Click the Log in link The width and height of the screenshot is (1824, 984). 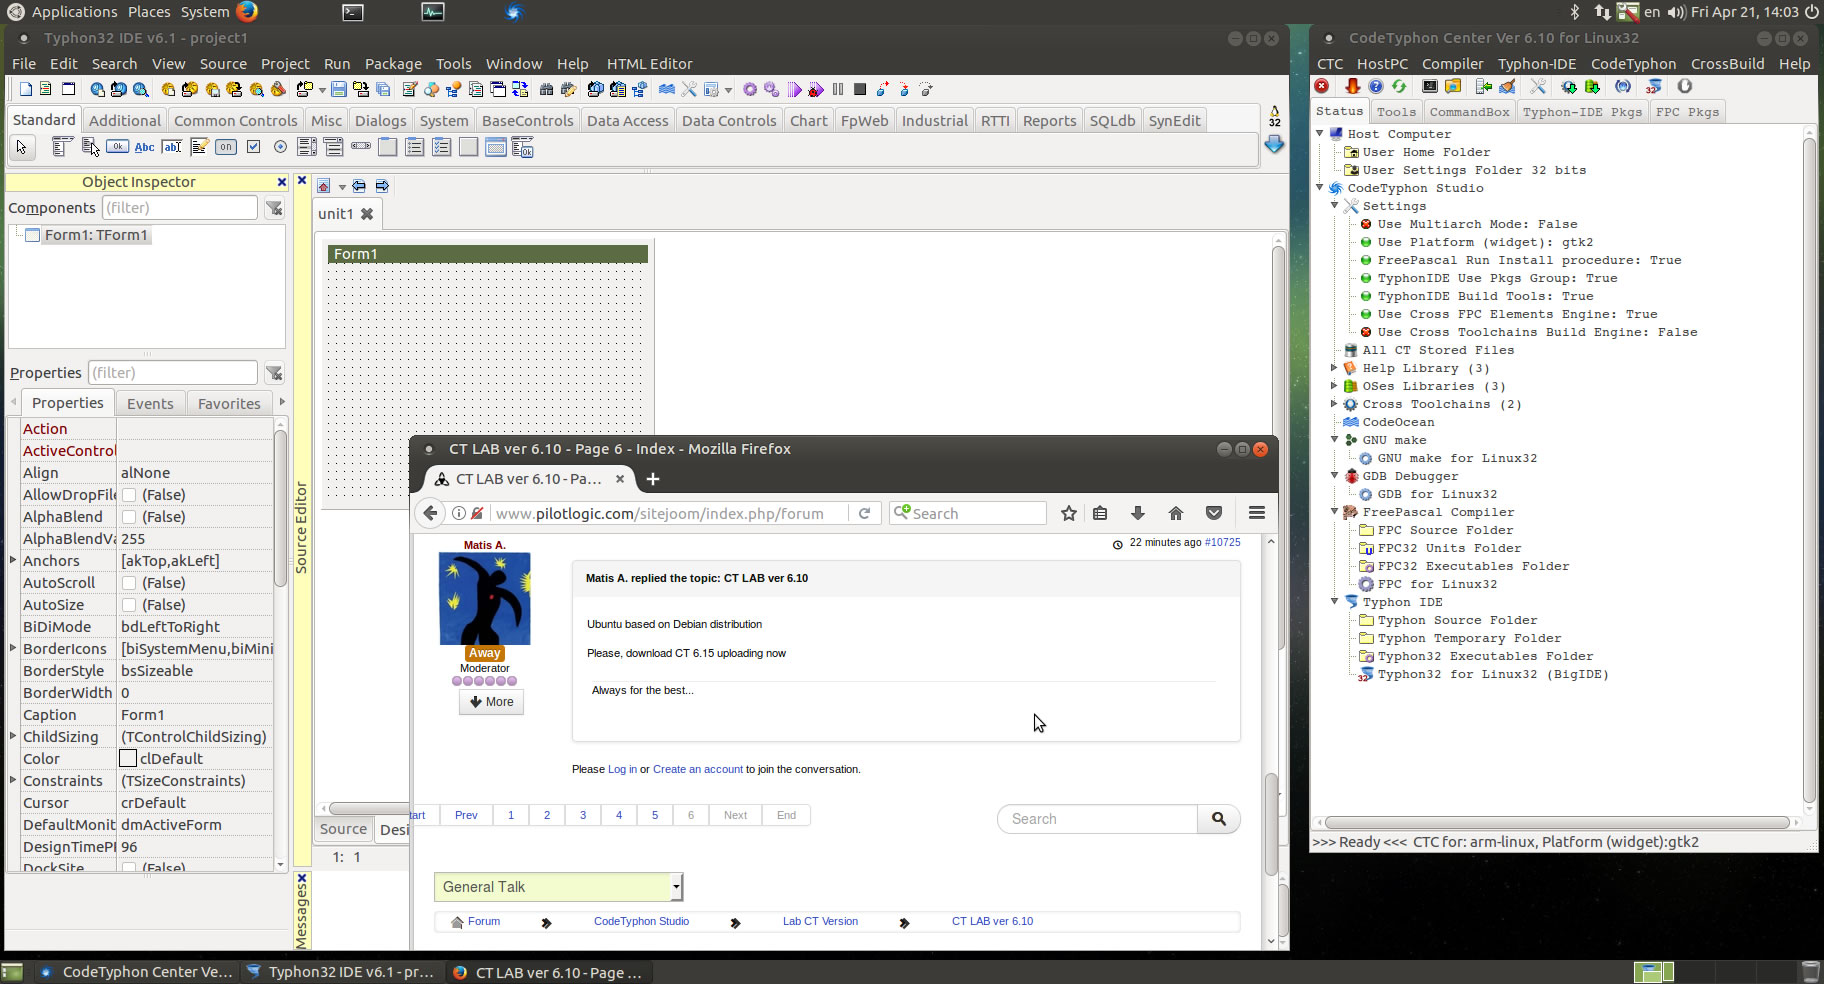(622, 769)
